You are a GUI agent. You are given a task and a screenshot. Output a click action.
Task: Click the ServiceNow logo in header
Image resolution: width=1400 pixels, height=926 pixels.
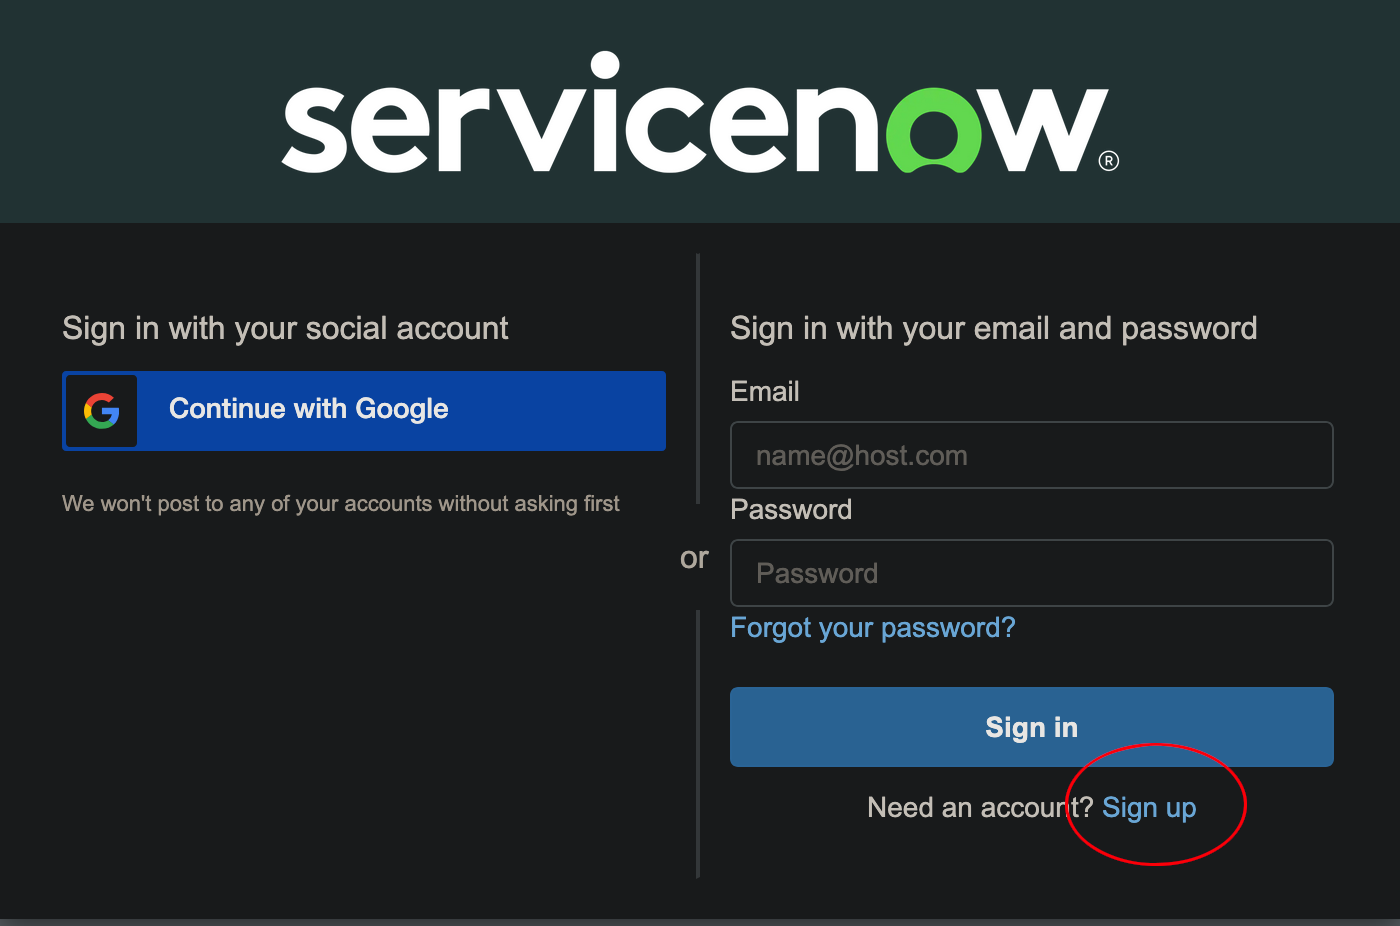tap(700, 113)
